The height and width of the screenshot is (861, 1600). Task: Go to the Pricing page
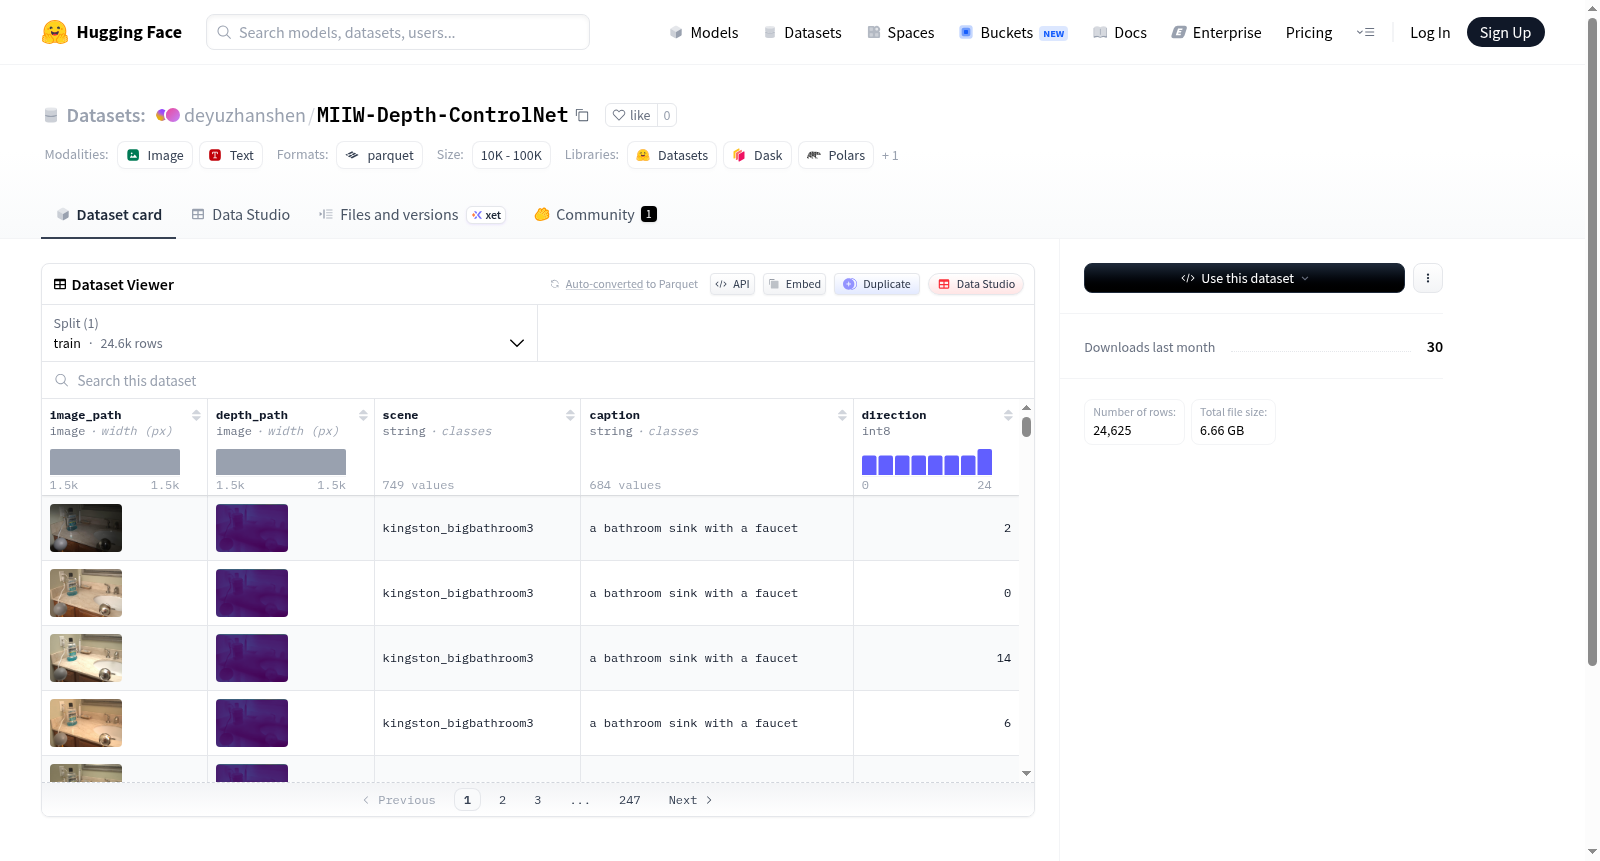tap(1309, 32)
